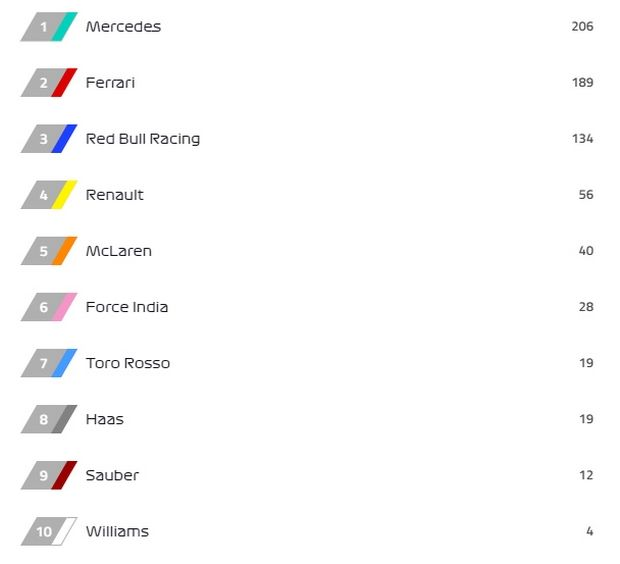Open the McLaren team name

coord(119,251)
